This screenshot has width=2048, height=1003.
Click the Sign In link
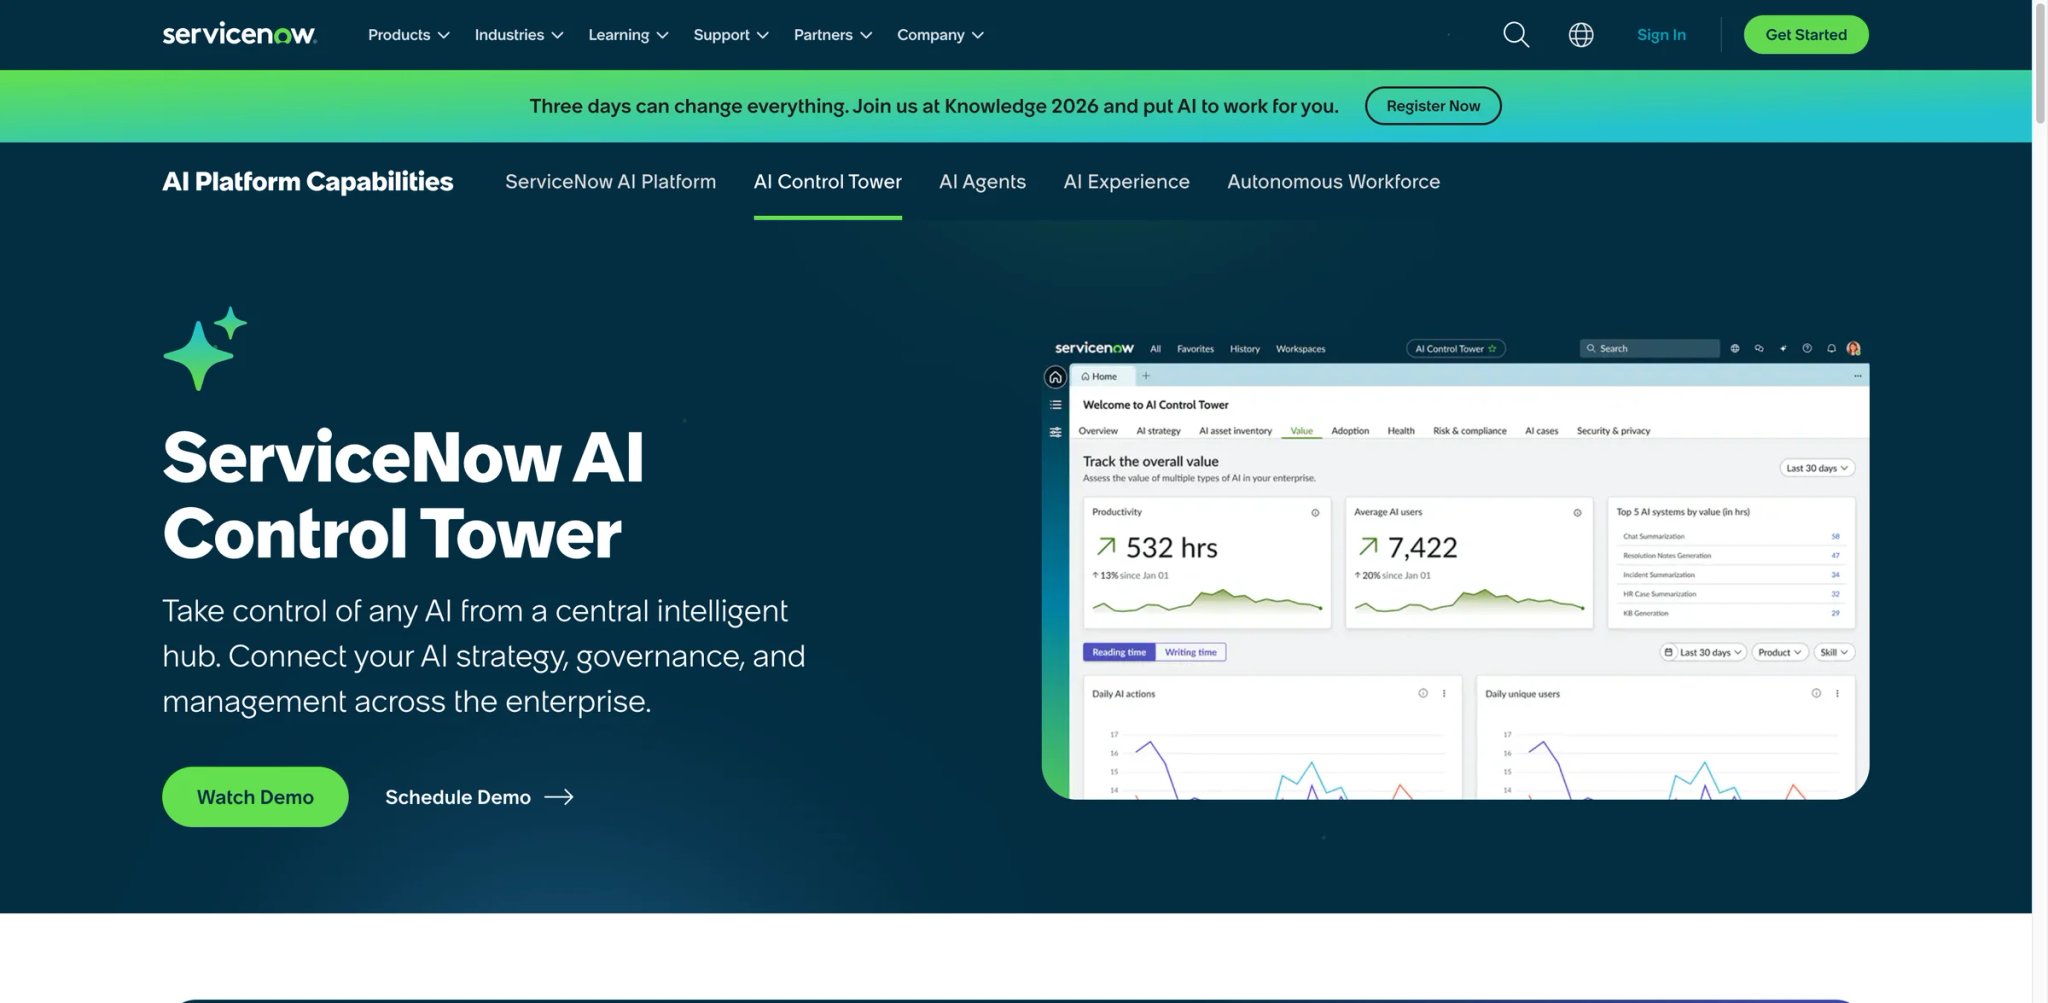click(1661, 35)
